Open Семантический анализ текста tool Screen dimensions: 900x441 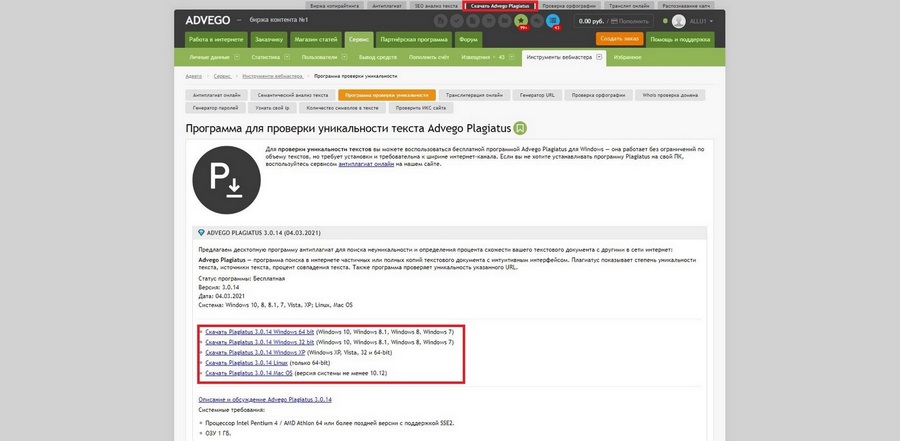point(293,95)
